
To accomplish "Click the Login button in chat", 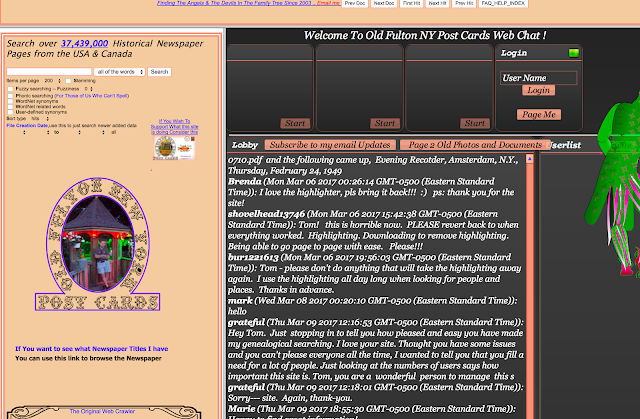I will click(x=538, y=90).
